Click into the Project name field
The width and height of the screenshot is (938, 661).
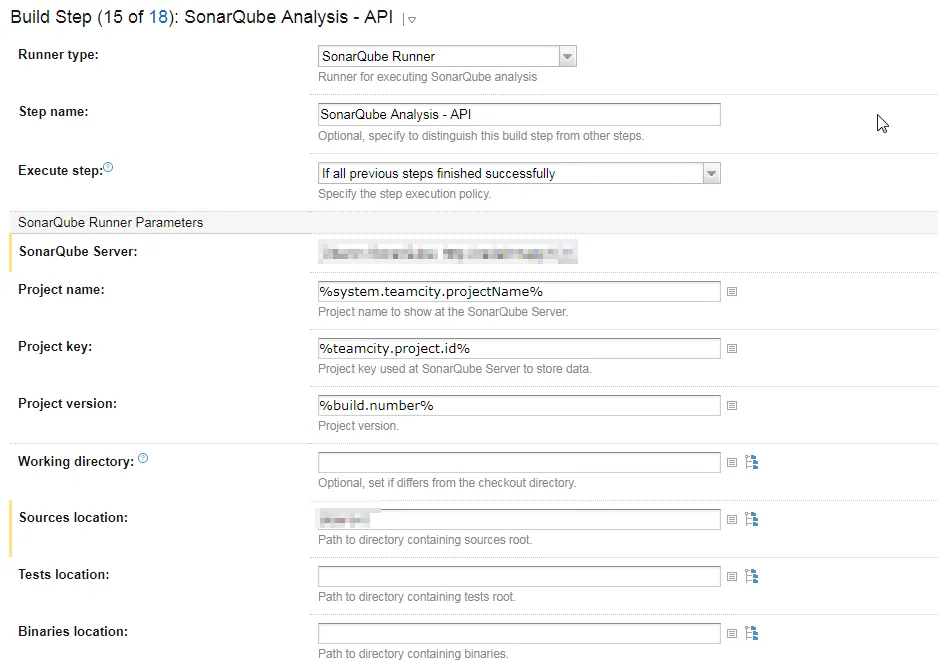point(519,291)
